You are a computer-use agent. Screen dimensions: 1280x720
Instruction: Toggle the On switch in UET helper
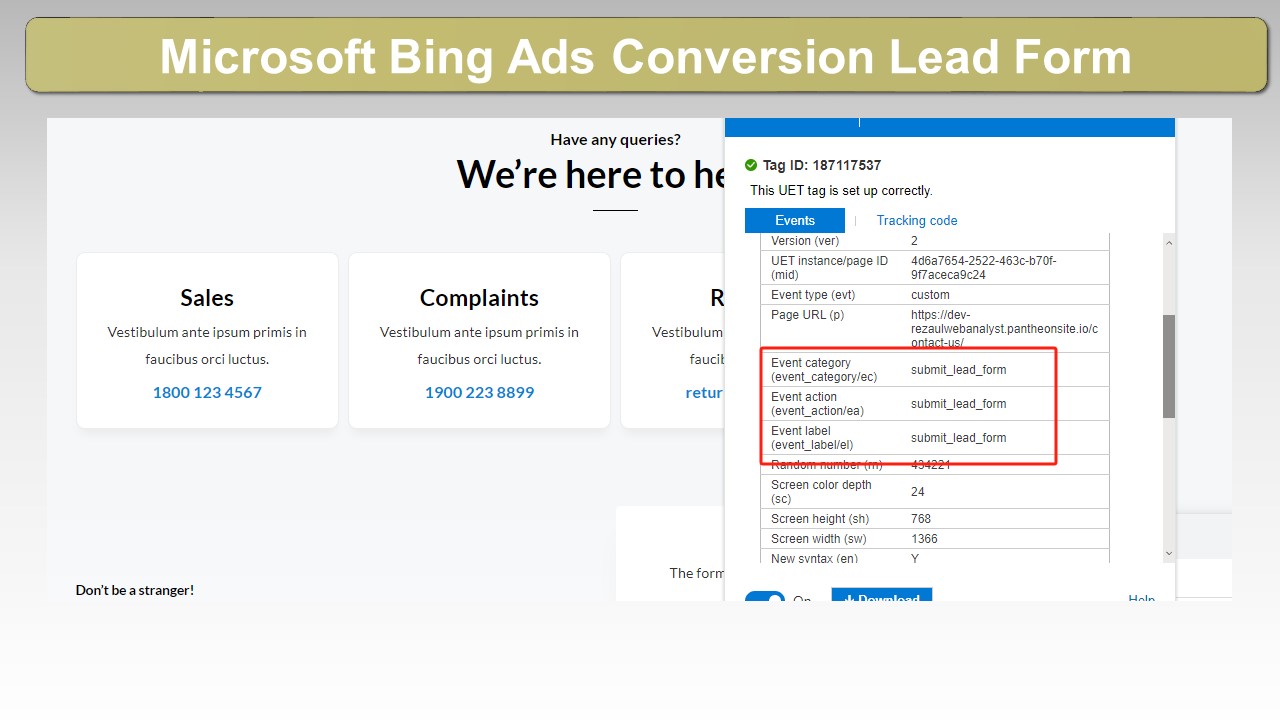point(765,597)
